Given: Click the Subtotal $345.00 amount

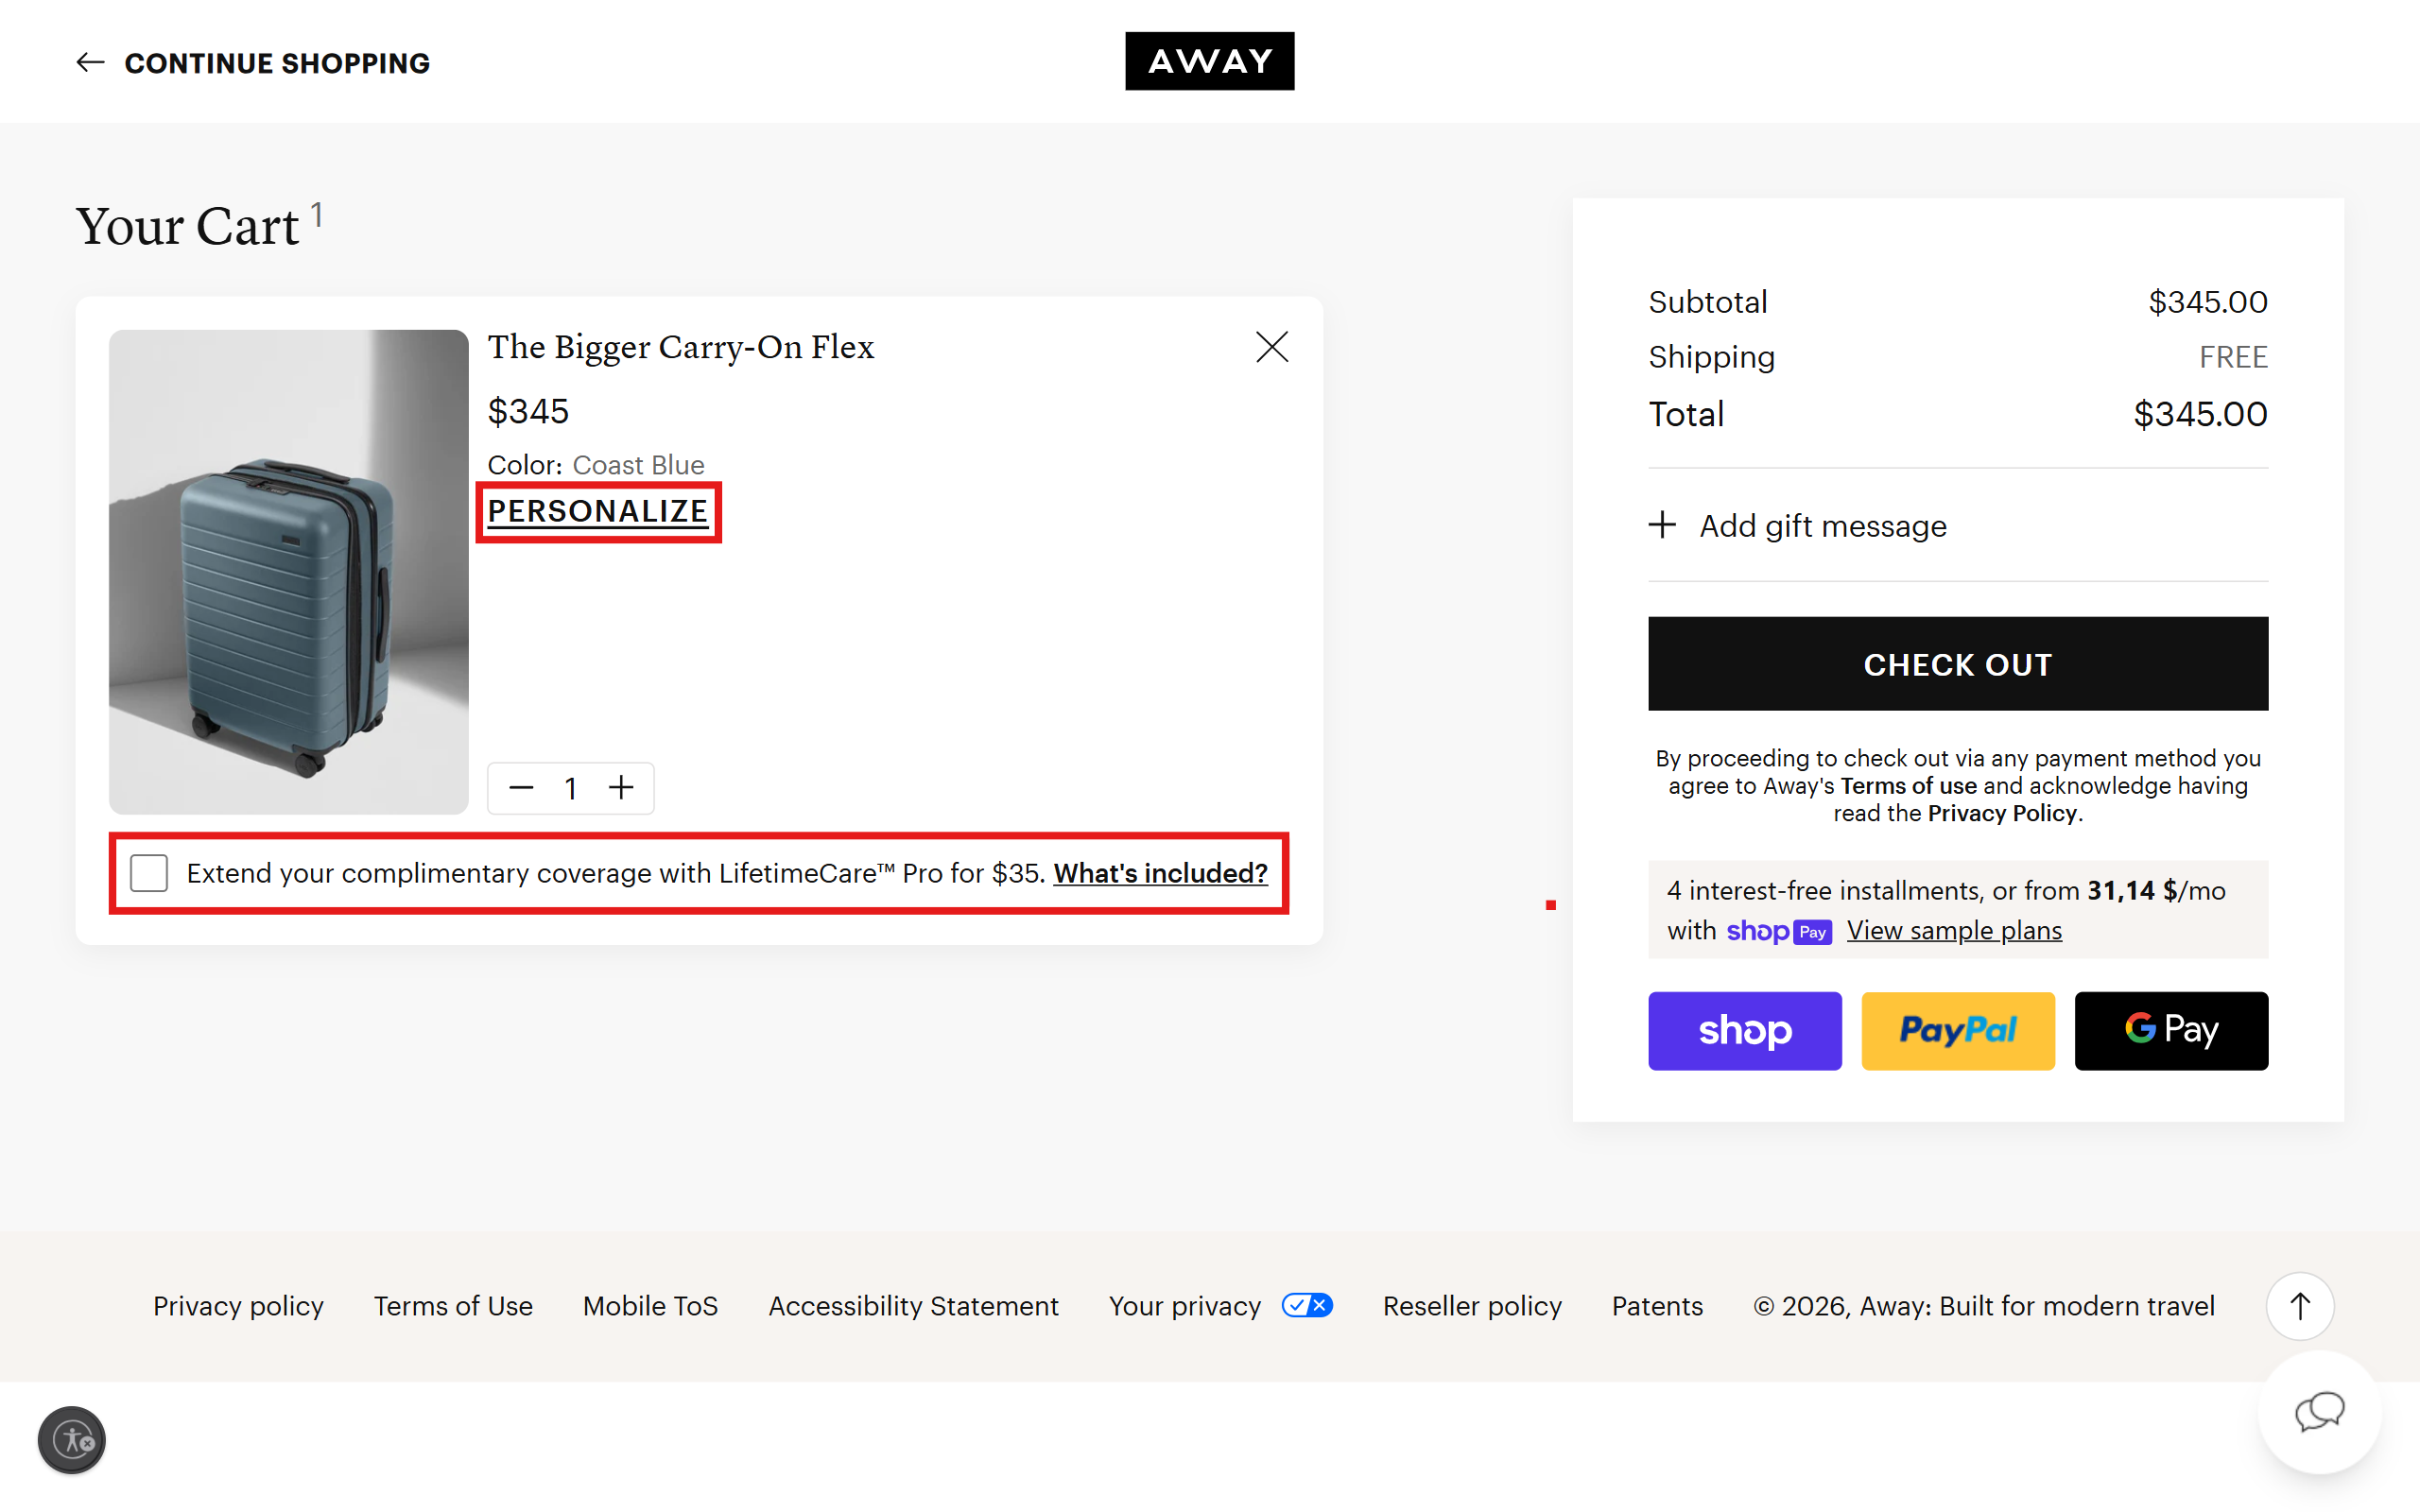Looking at the screenshot, I should pyautogui.click(x=2208, y=302).
